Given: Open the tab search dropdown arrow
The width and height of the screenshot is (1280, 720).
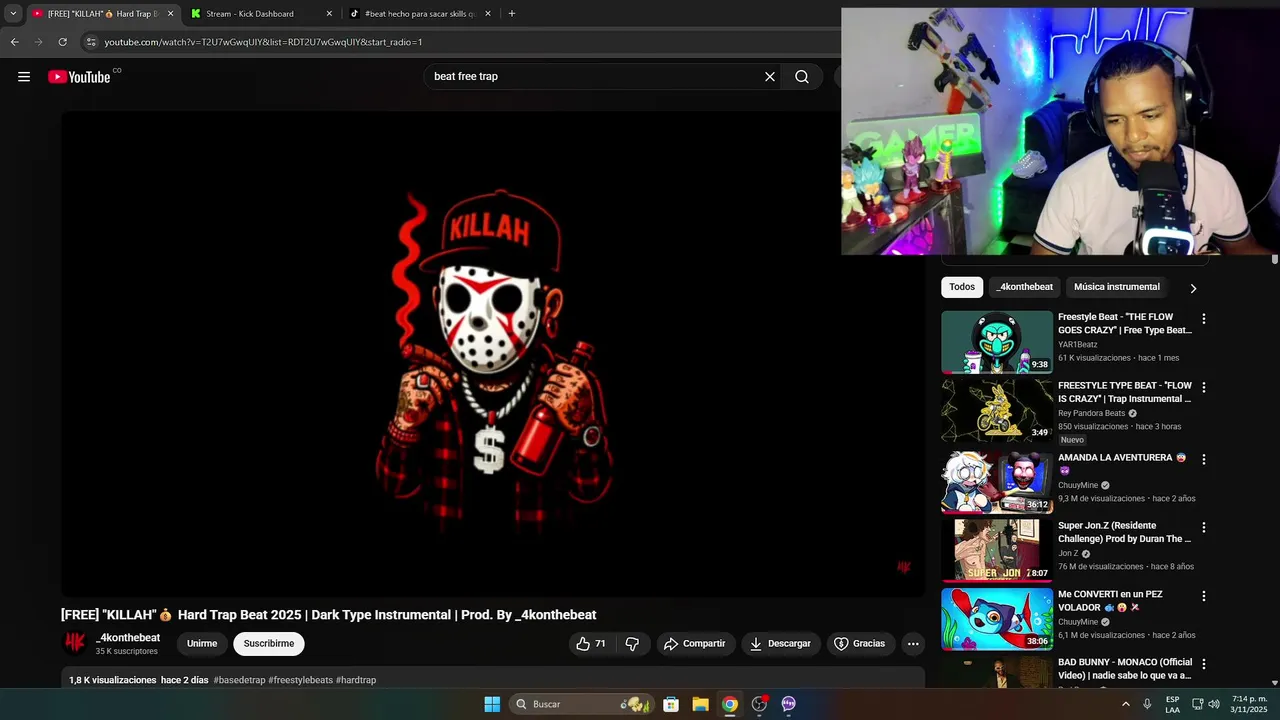Looking at the screenshot, I should point(13,14).
